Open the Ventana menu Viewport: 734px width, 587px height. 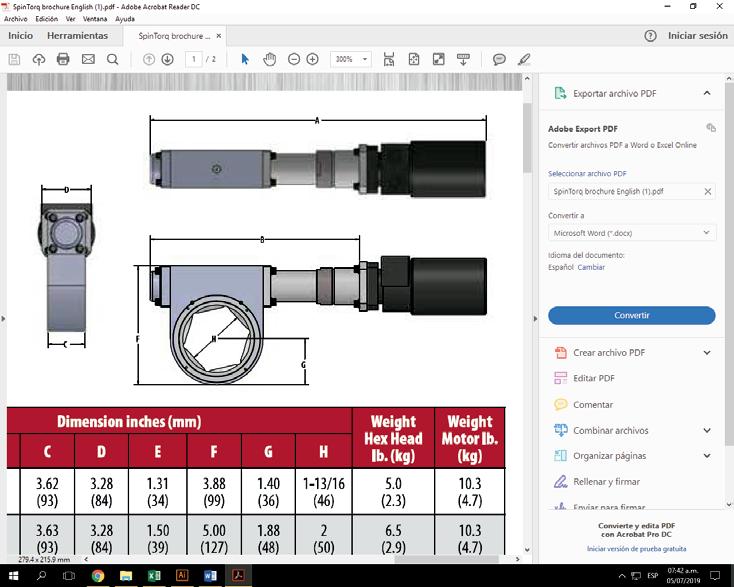[96, 19]
